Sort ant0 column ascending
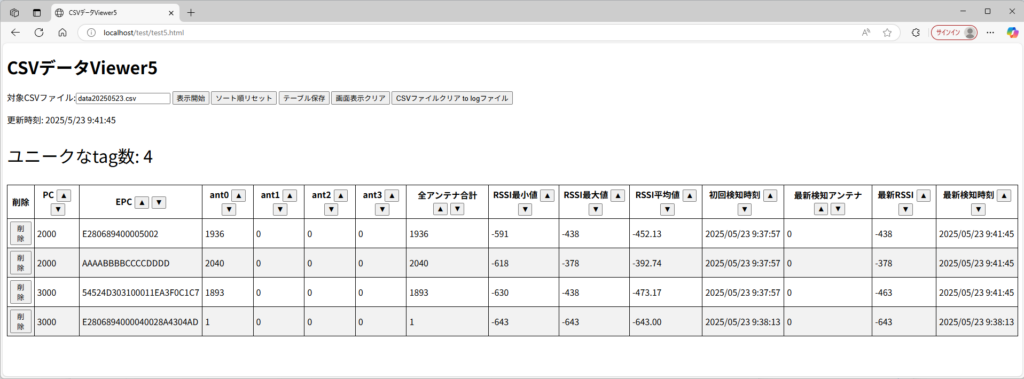Viewport: 1024px width, 379px height. pyautogui.click(x=238, y=195)
